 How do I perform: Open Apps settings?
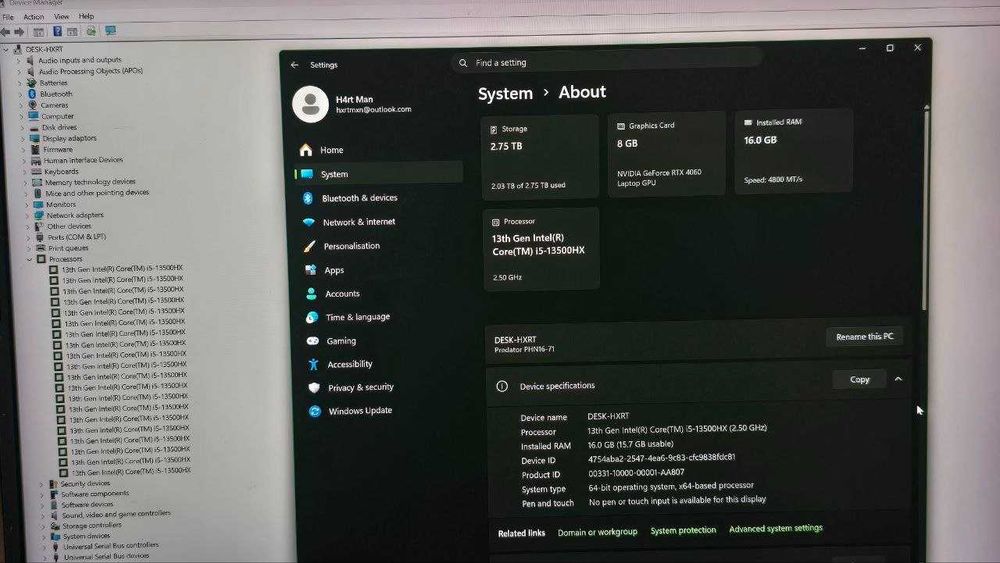pos(334,270)
